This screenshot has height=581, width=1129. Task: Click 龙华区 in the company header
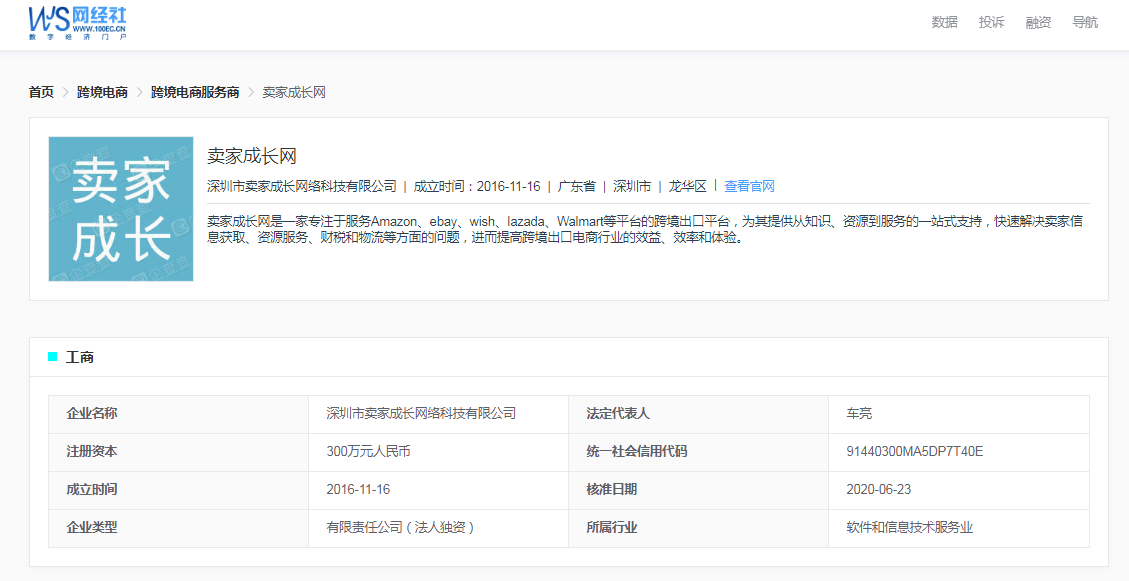coord(688,186)
